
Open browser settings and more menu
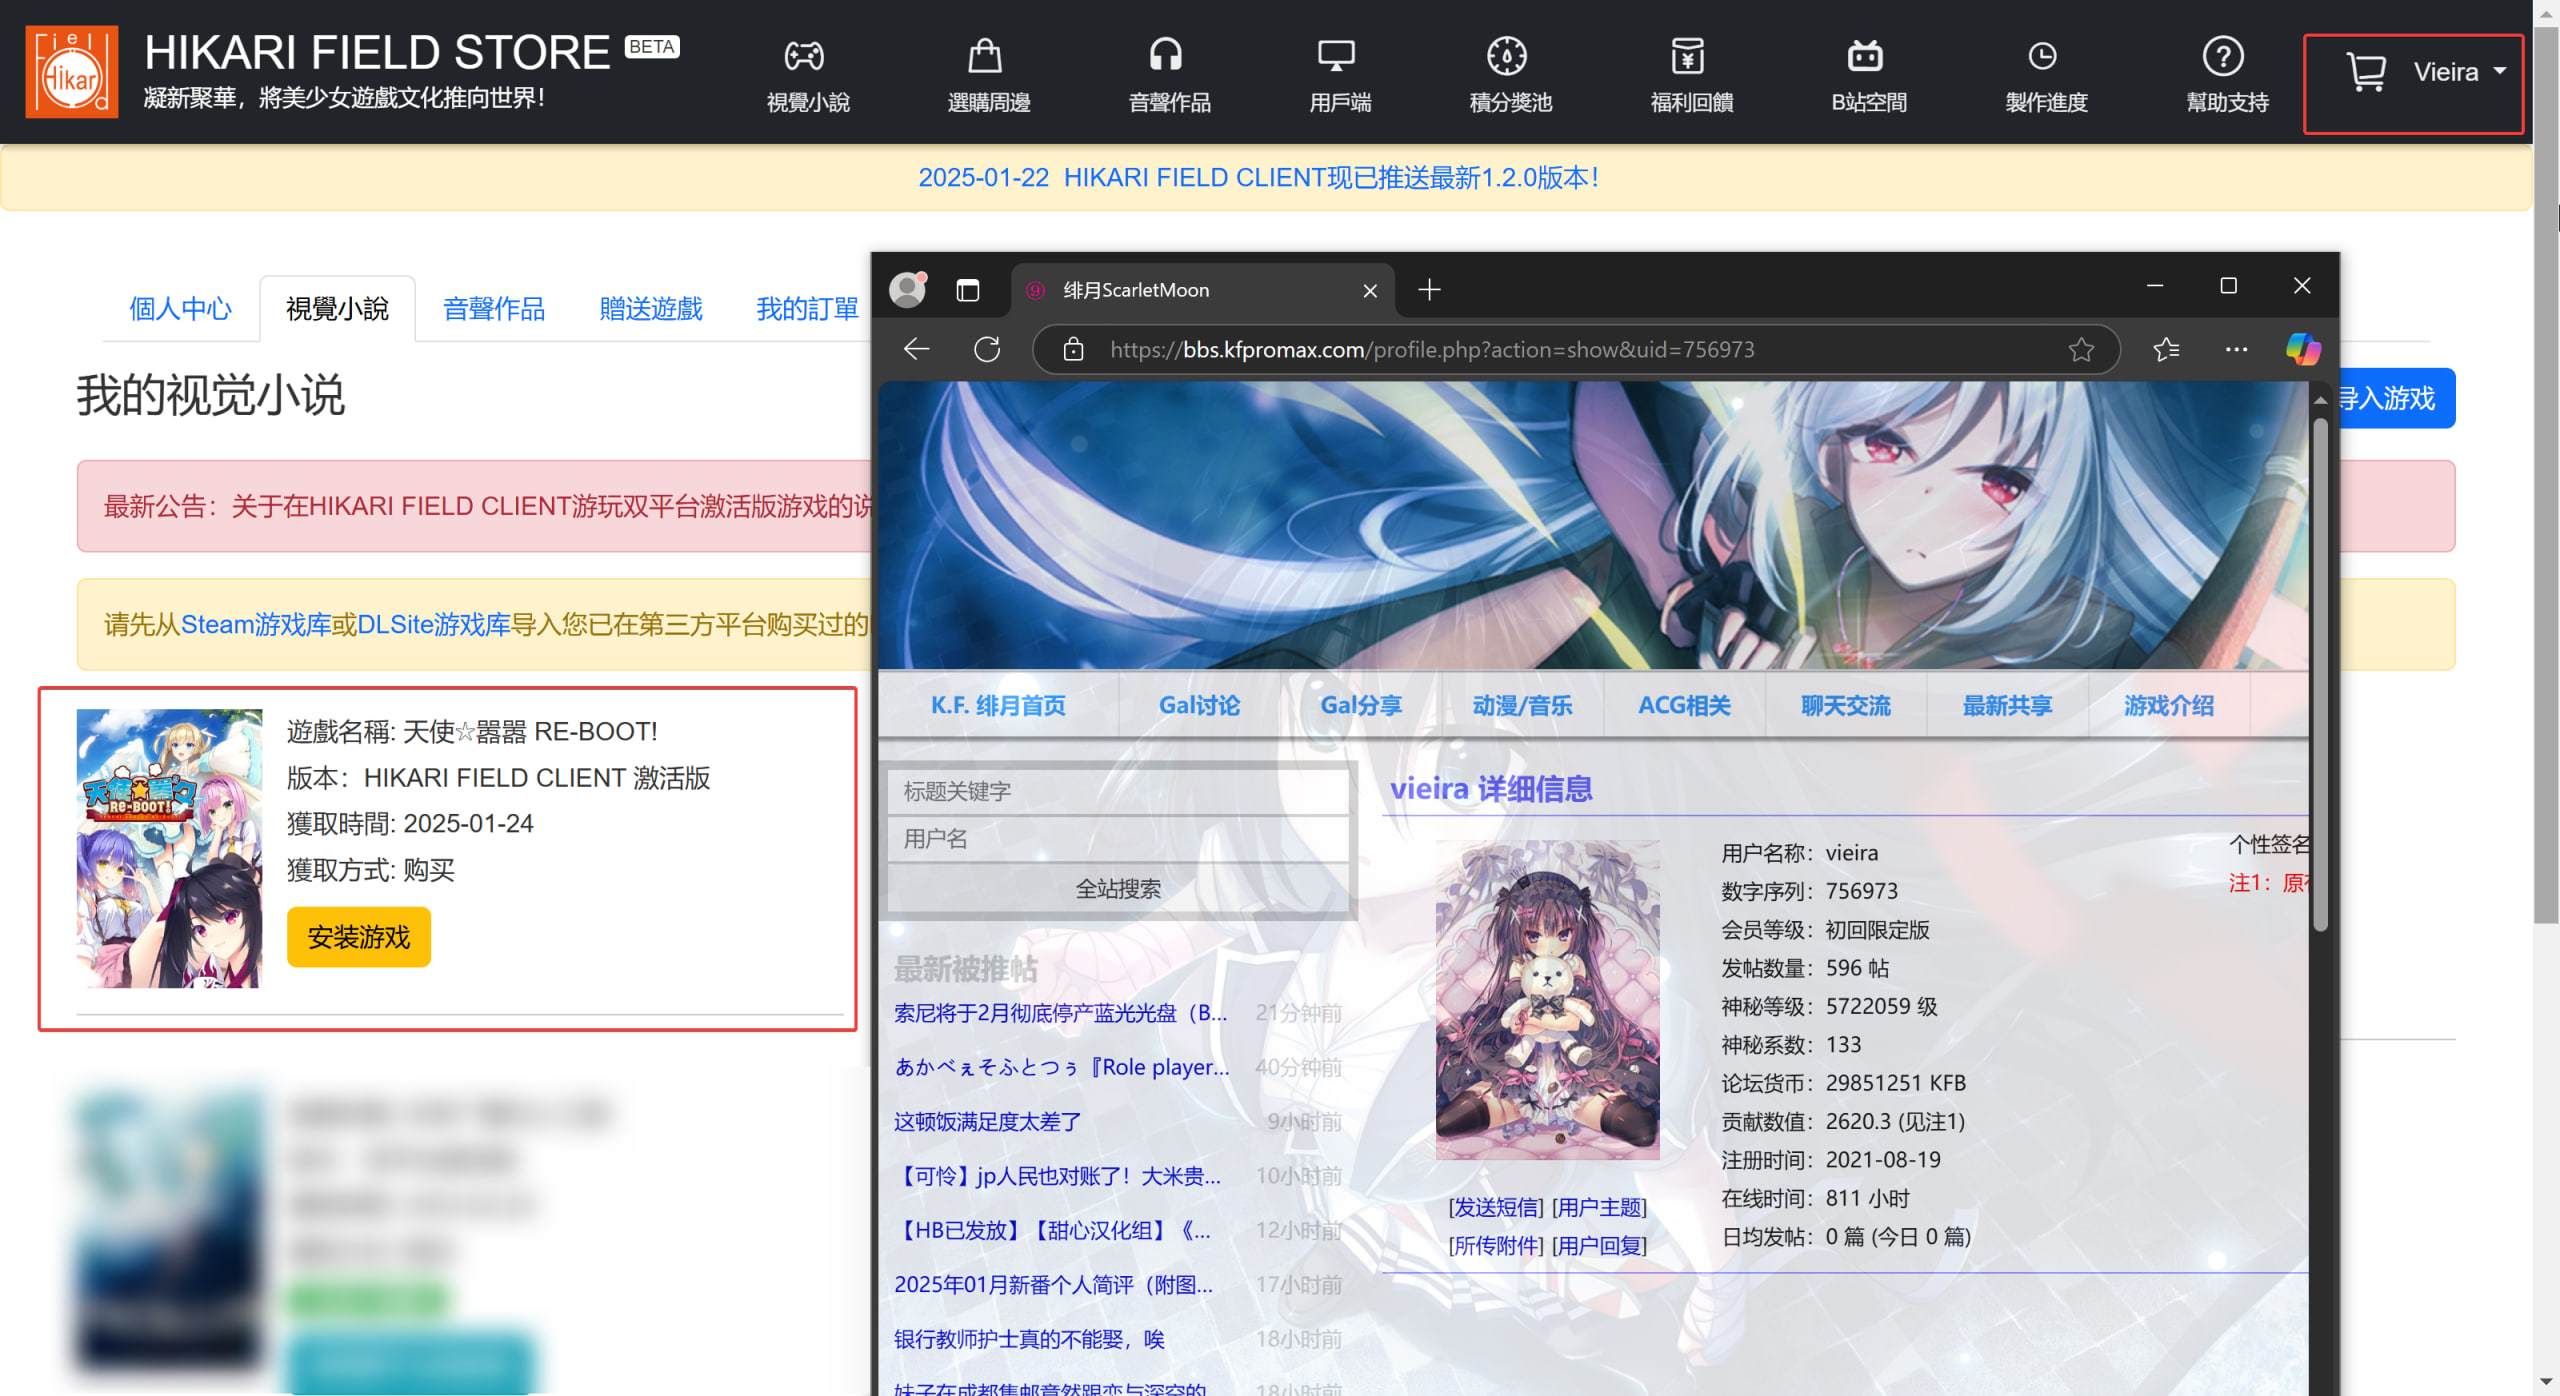coord(2236,349)
